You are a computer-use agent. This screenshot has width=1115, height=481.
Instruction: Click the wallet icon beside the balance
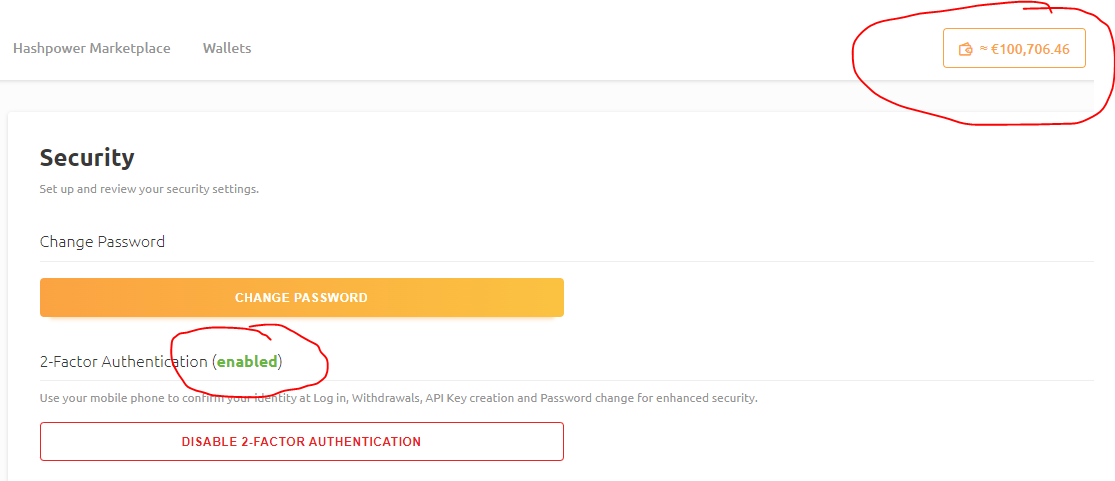pos(966,49)
